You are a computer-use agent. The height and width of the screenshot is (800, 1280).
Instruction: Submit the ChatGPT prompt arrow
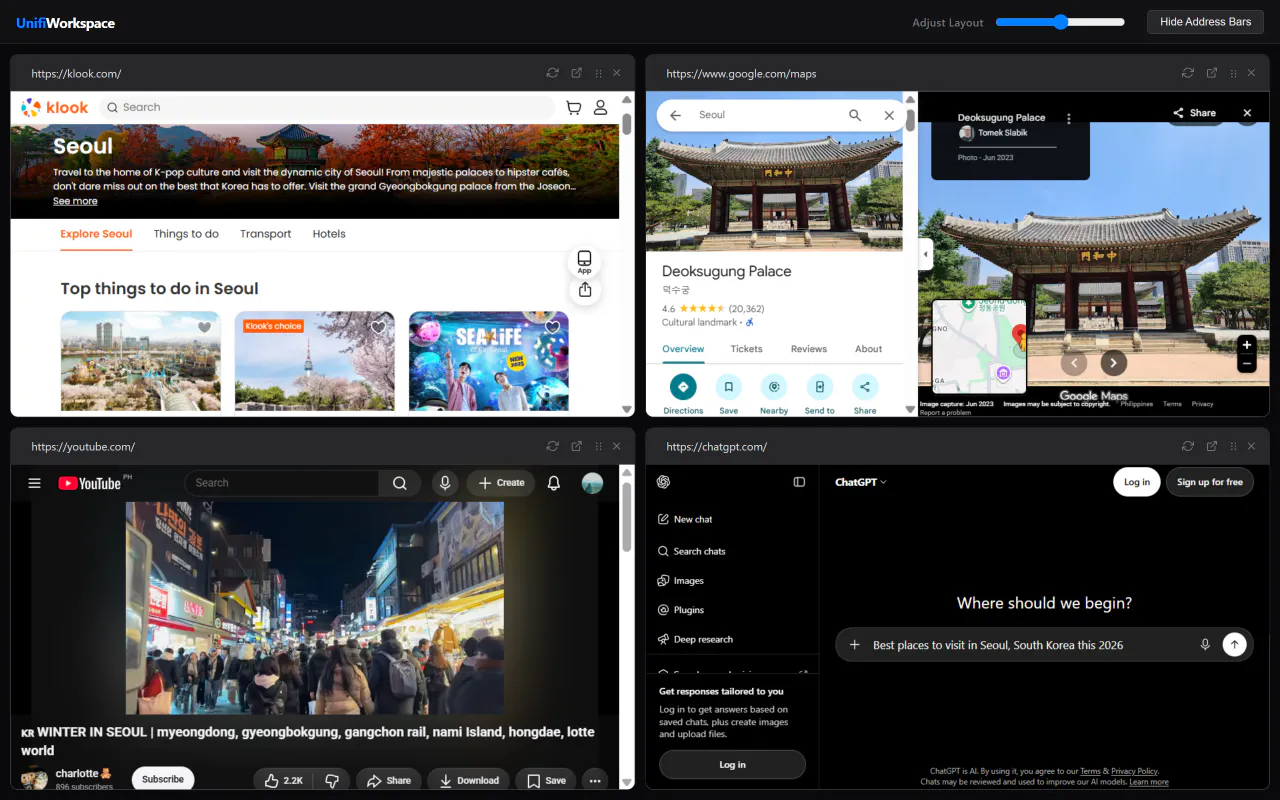click(1235, 645)
